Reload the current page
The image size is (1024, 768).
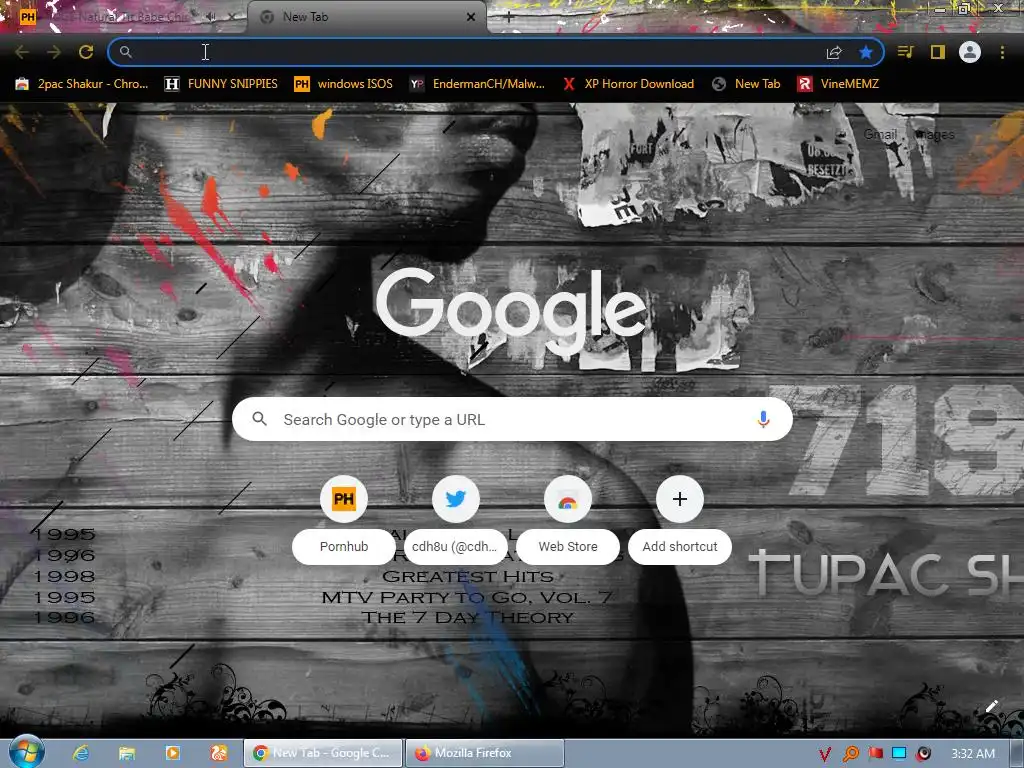86,52
